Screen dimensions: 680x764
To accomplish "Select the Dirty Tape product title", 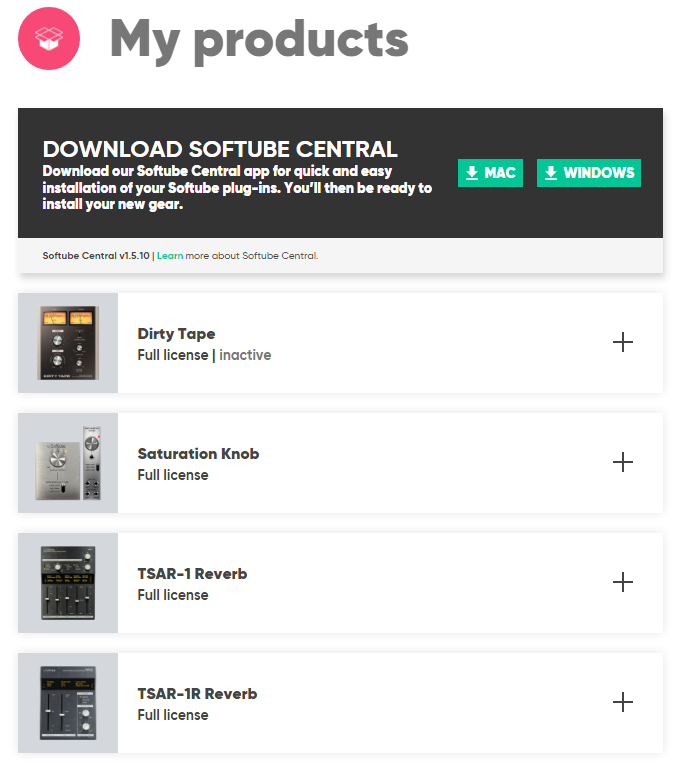I will click(176, 334).
